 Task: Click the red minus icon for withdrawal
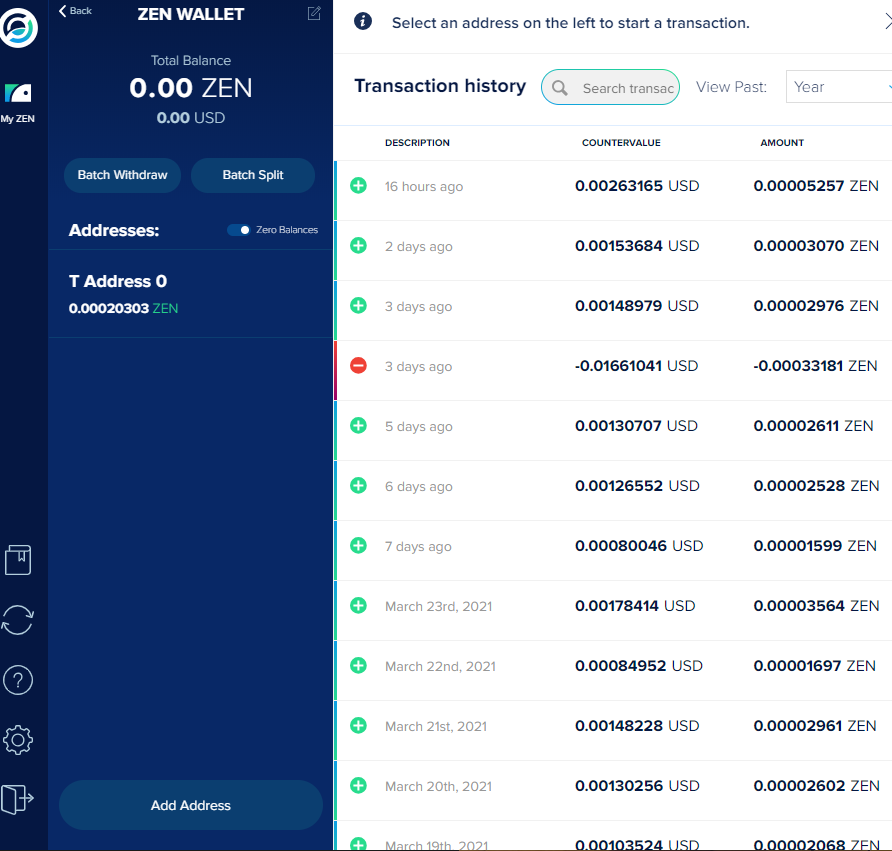(x=358, y=365)
